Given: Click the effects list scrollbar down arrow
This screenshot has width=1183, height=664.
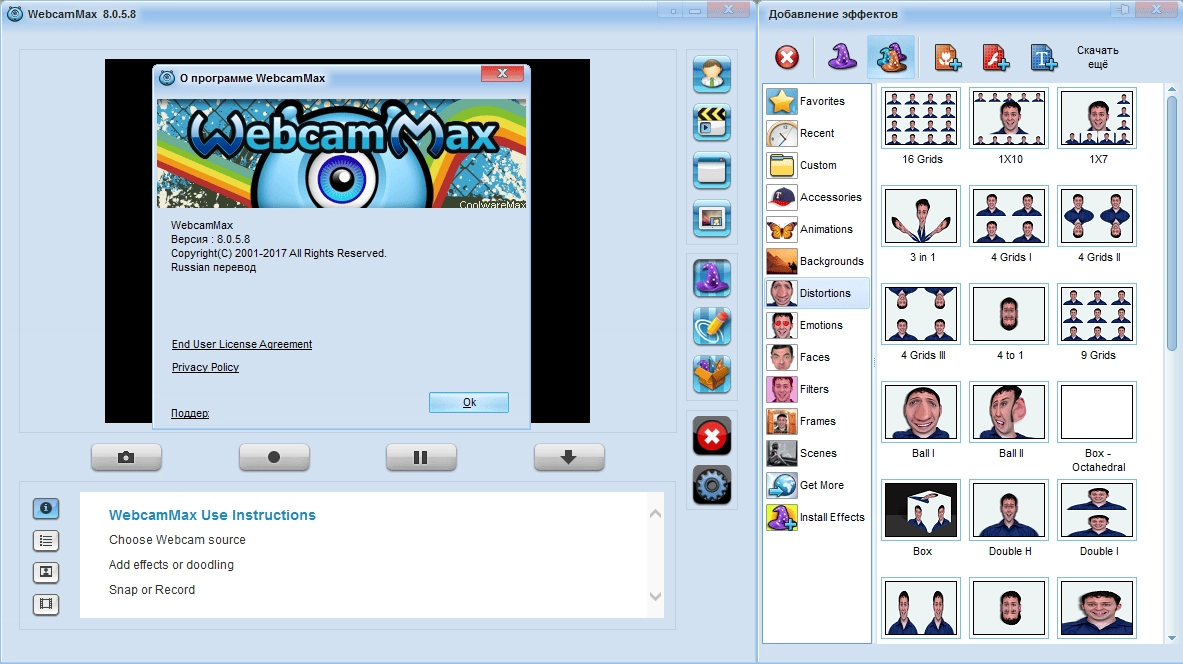Looking at the screenshot, I should click(1172, 638).
